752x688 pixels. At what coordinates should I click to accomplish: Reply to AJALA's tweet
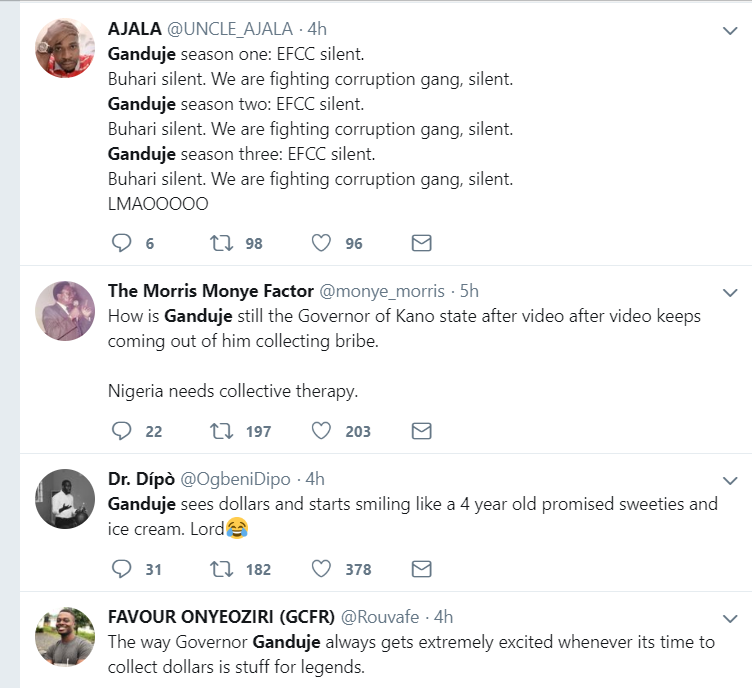(x=121, y=243)
